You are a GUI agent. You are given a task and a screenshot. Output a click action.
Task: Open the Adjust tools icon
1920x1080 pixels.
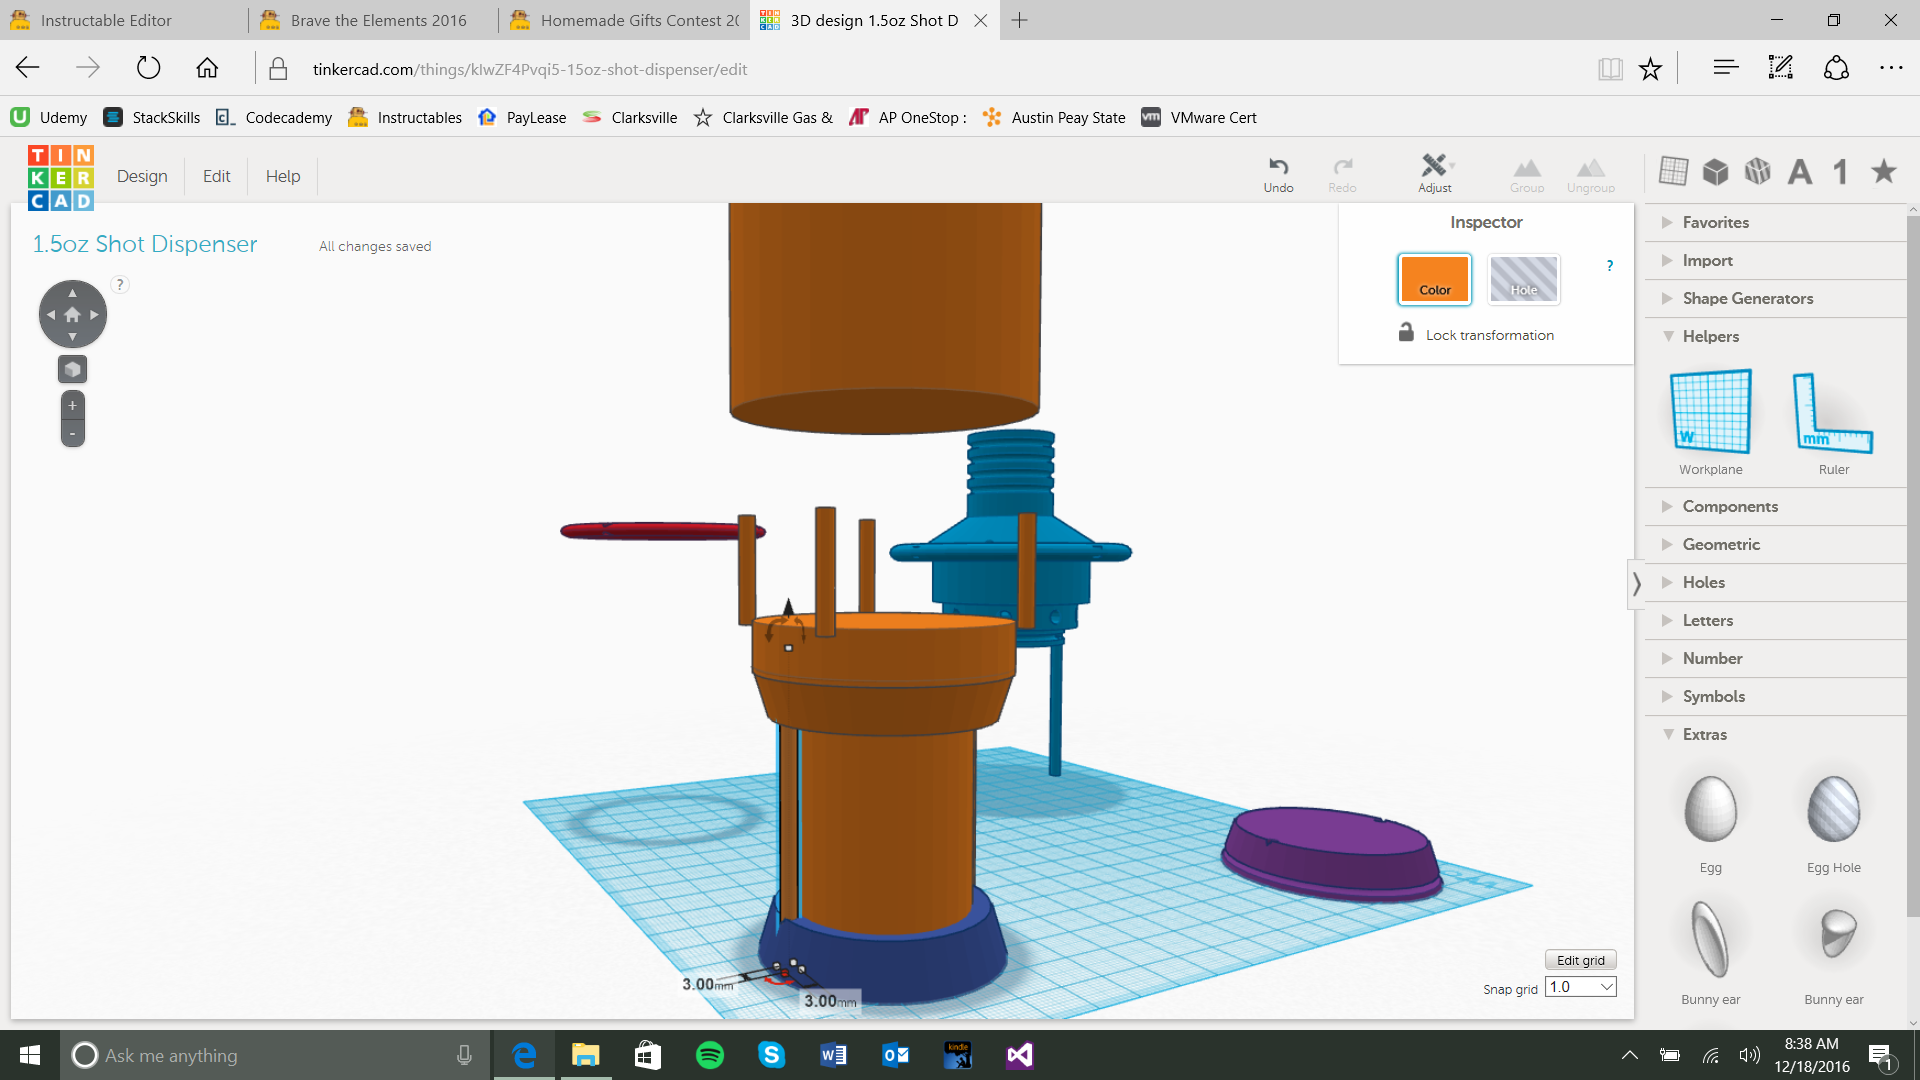[x=1434, y=166]
